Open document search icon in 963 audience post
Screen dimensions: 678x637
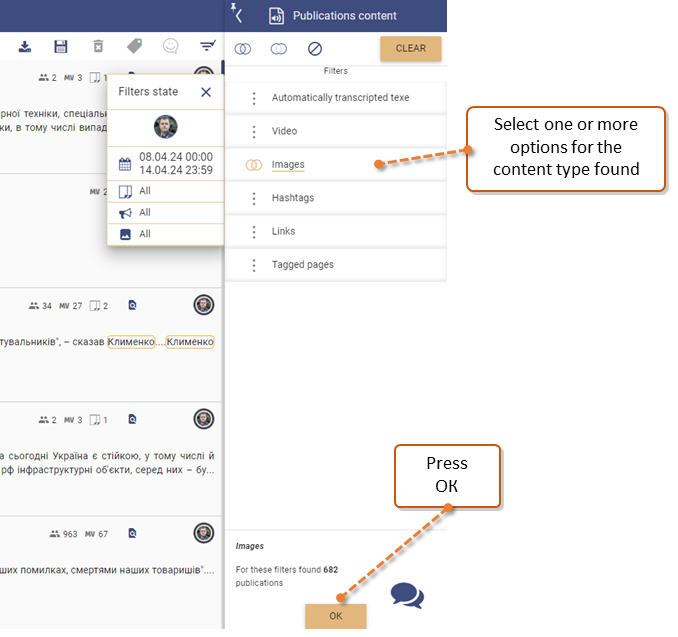point(133,534)
